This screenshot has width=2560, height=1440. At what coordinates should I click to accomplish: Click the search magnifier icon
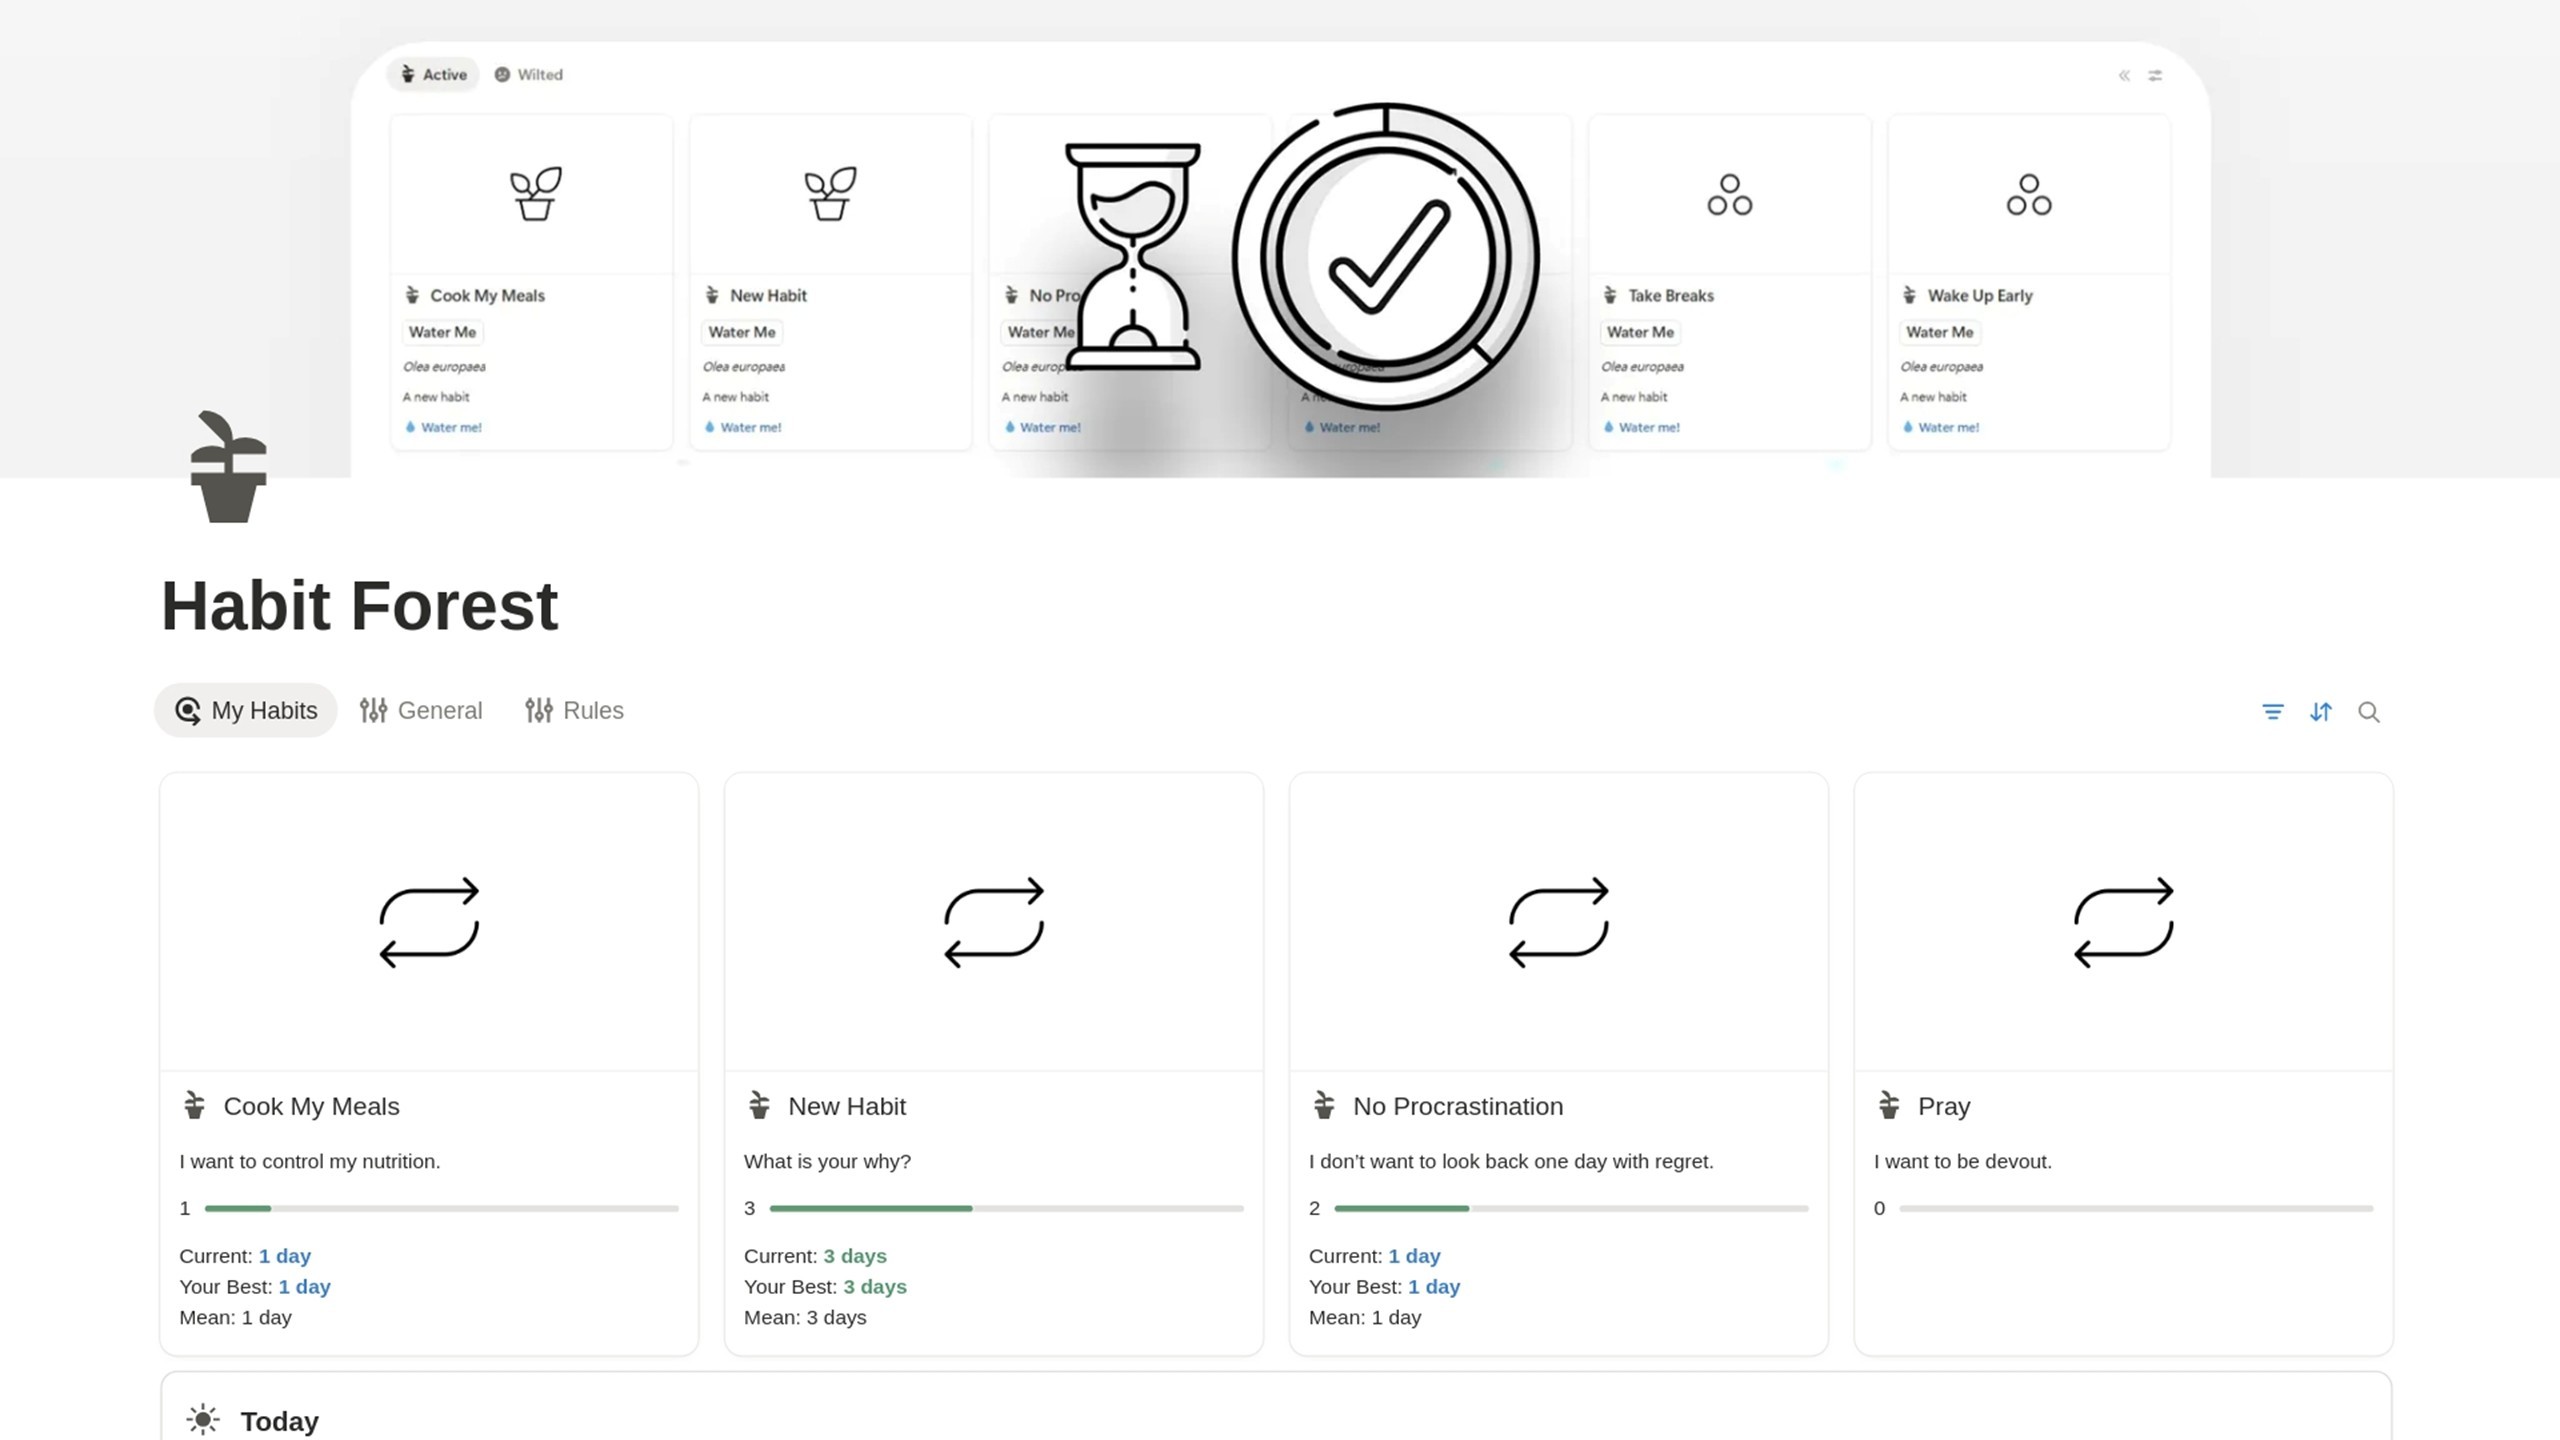coord(2368,712)
